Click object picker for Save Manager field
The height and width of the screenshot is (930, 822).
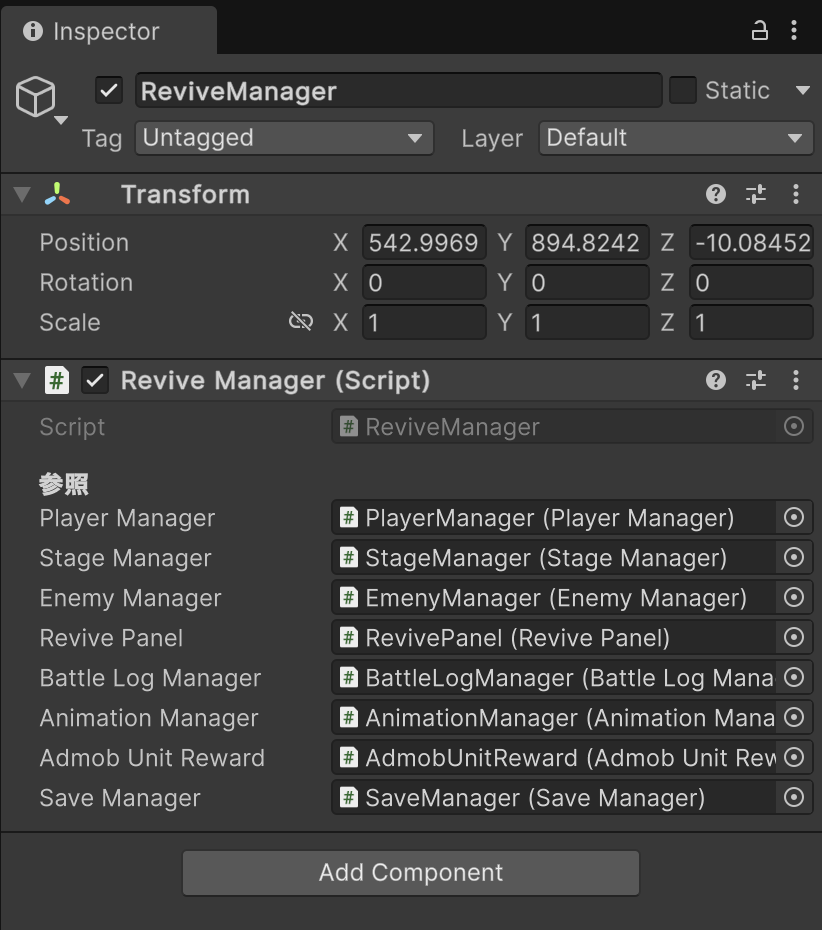click(x=794, y=798)
